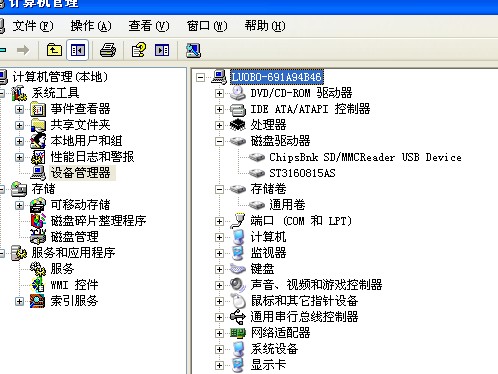Select 声音、视频和游戏控制器 category

coord(317,285)
